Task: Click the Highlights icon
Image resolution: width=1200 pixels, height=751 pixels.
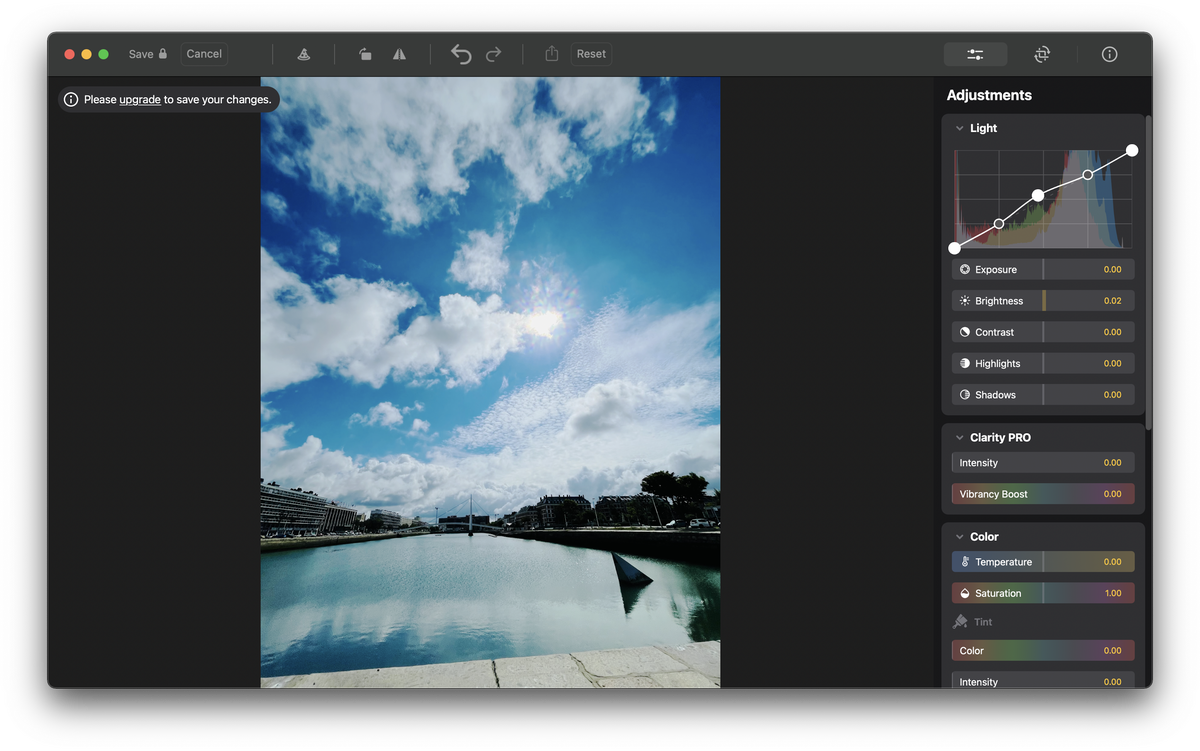Action: click(x=965, y=363)
